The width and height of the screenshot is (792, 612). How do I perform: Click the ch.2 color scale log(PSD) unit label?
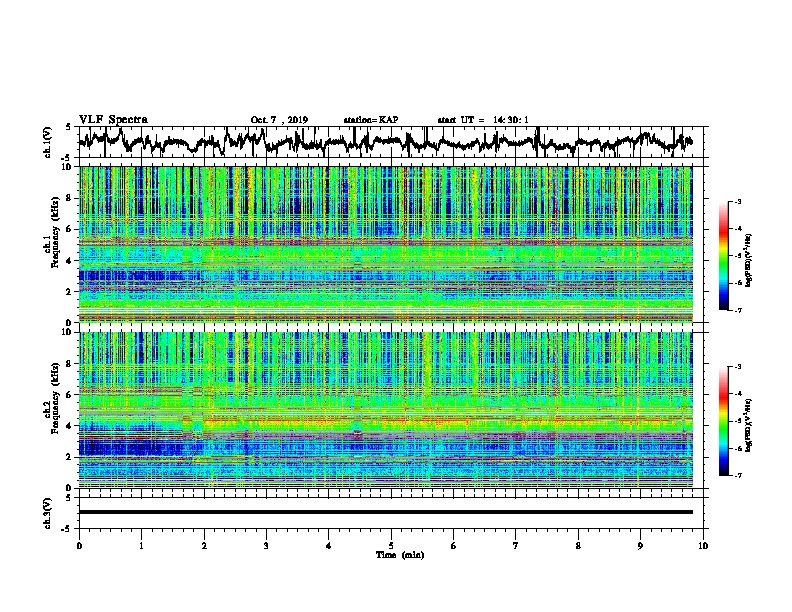click(748, 425)
